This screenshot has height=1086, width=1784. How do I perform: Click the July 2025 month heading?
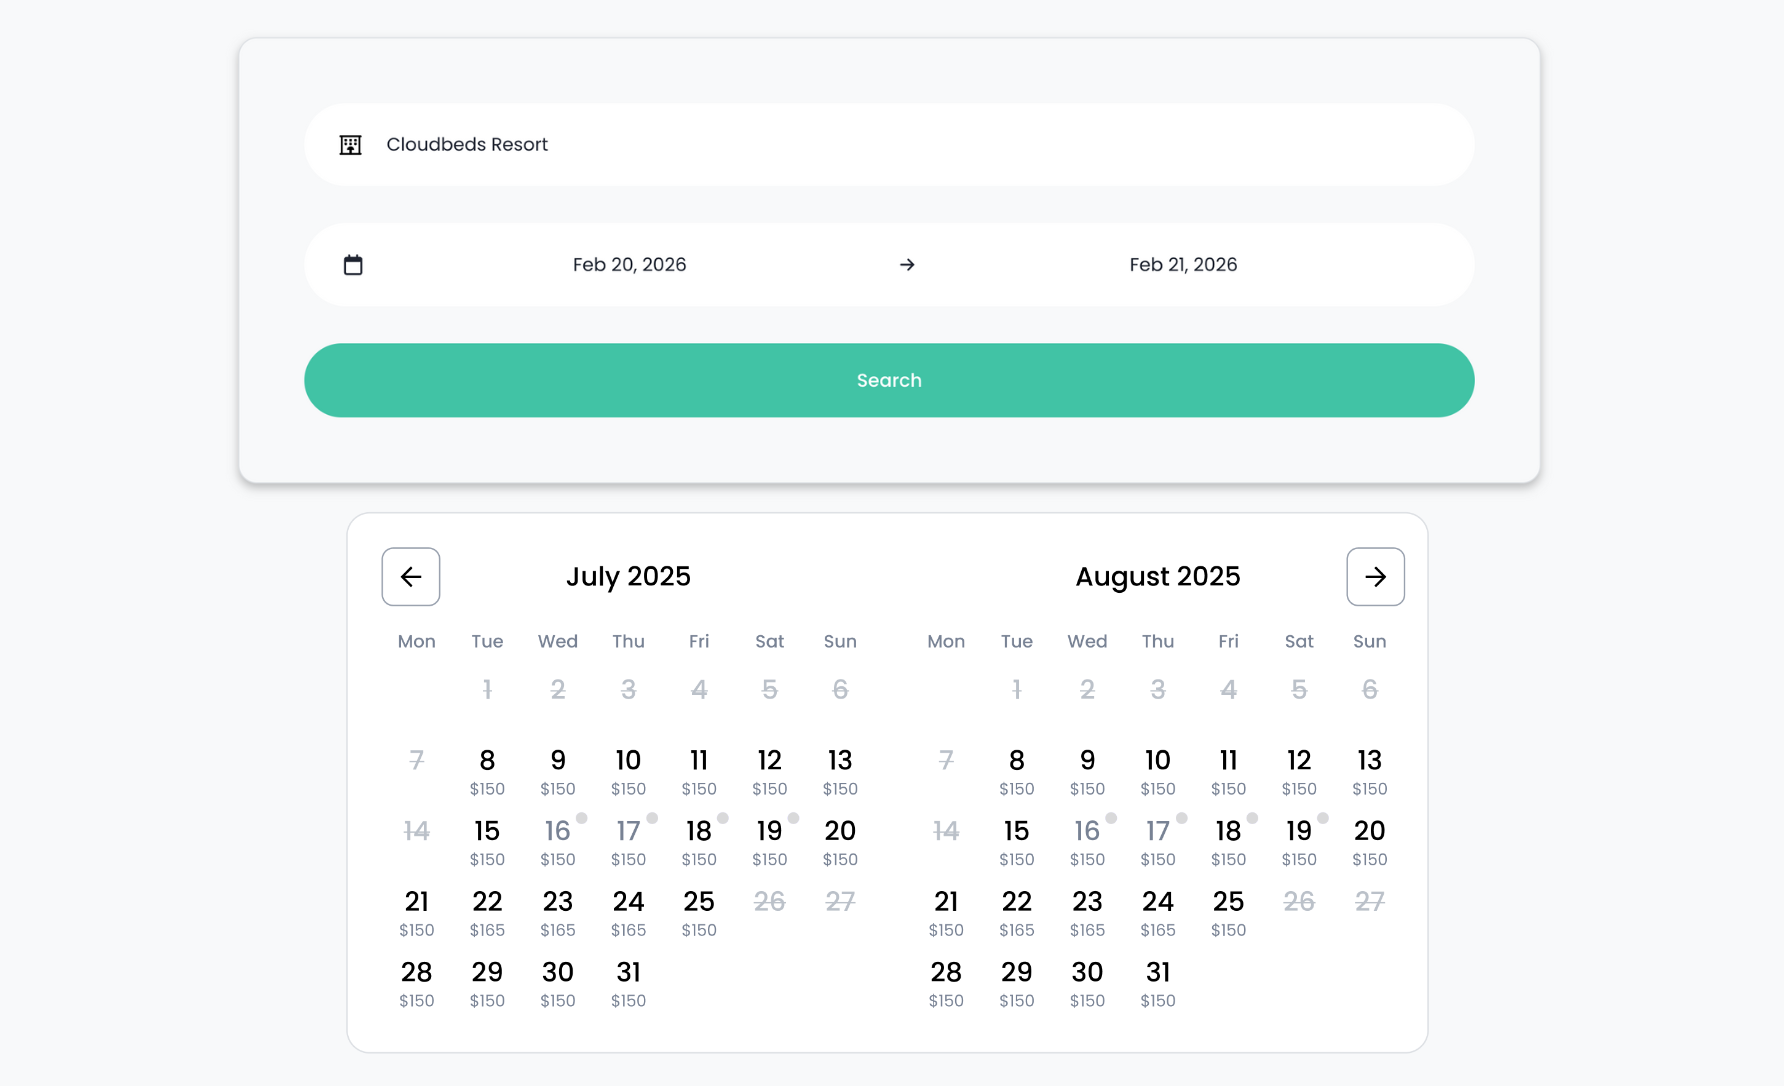pos(628,577)
